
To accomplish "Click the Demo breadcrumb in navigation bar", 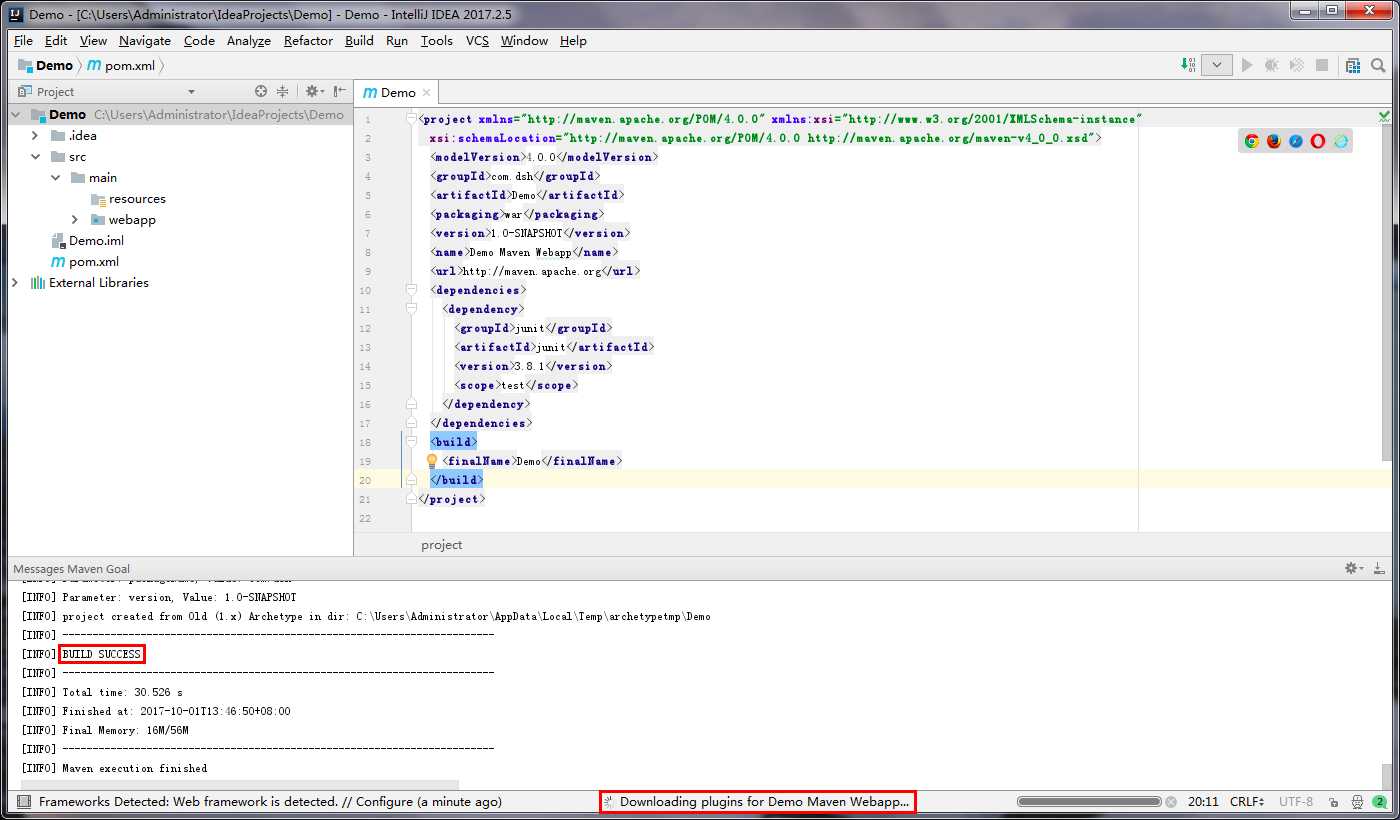I will click(x=46, y=65).
